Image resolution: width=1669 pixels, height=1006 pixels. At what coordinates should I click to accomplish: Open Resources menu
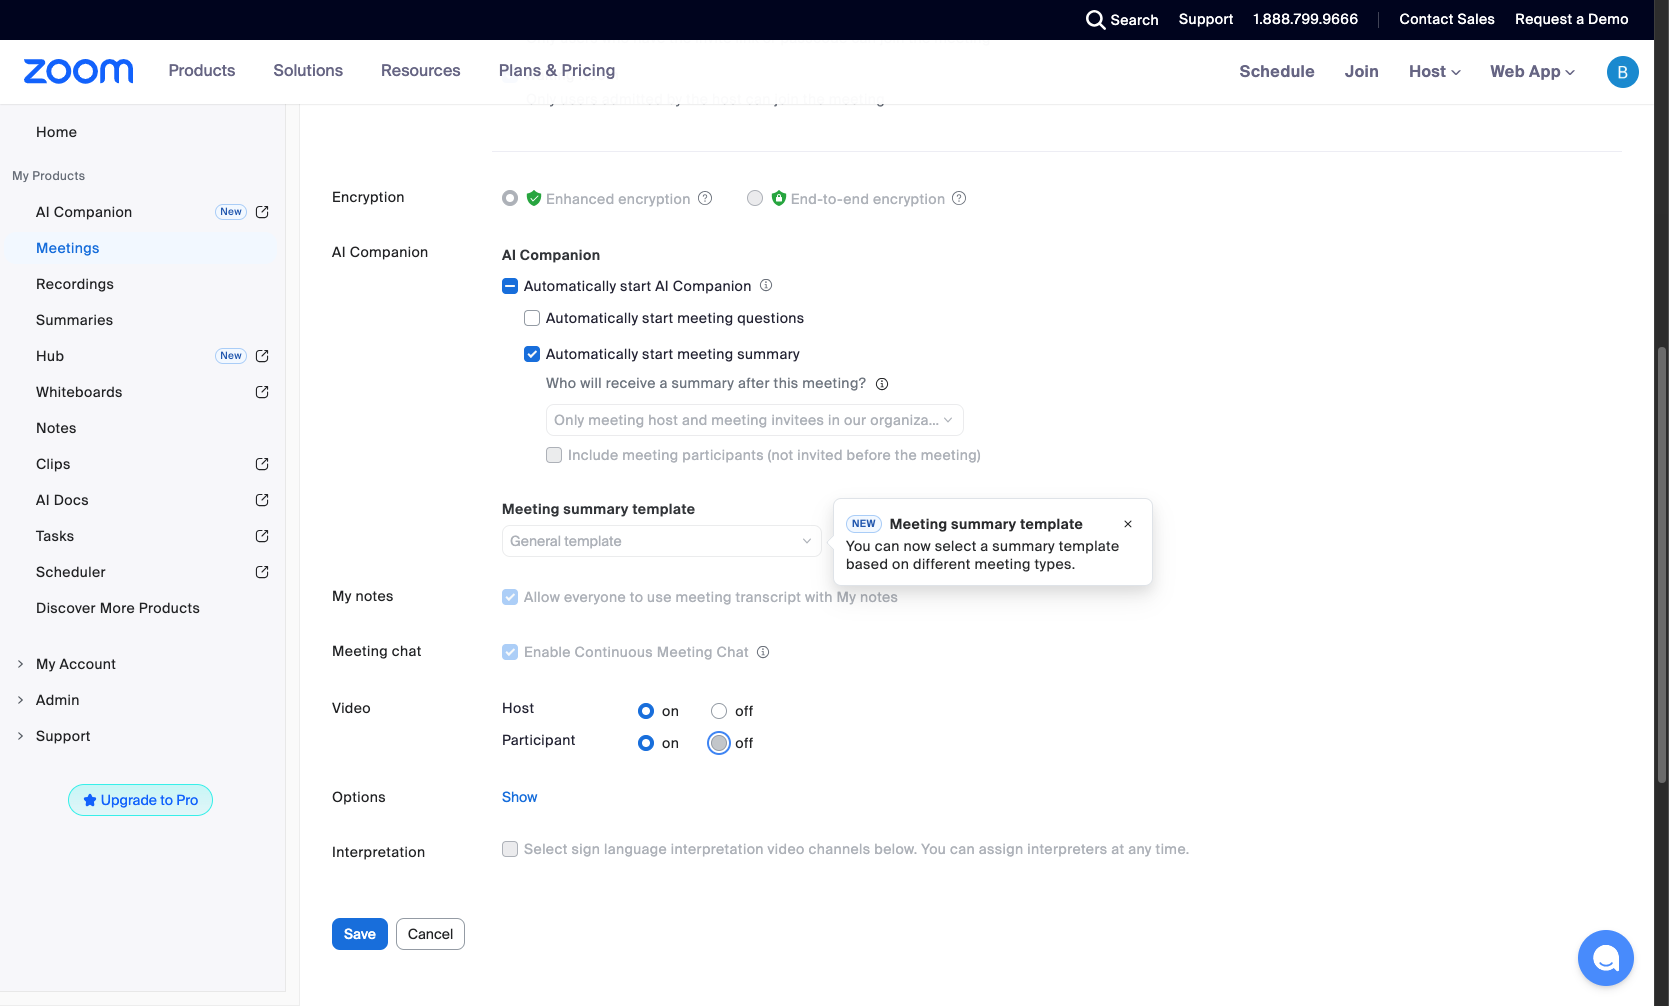coord(421,71)
